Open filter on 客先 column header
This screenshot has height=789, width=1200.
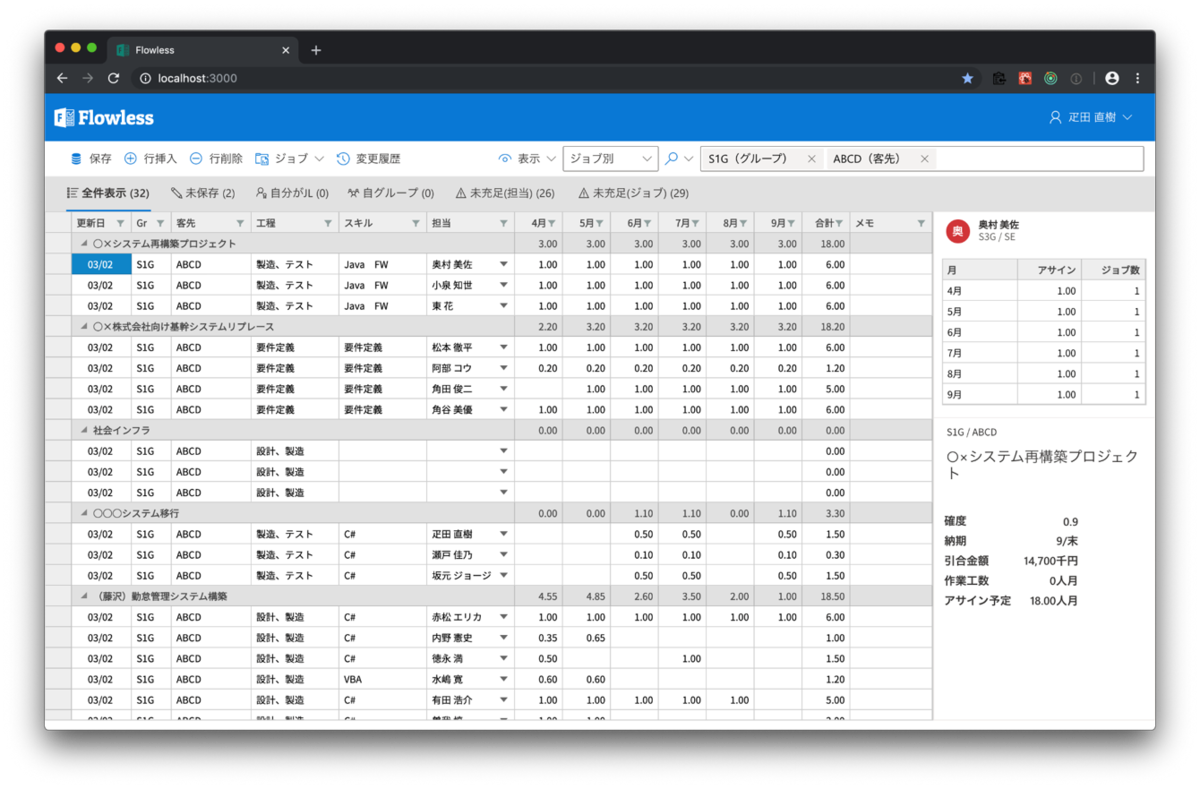pos(240,224)
